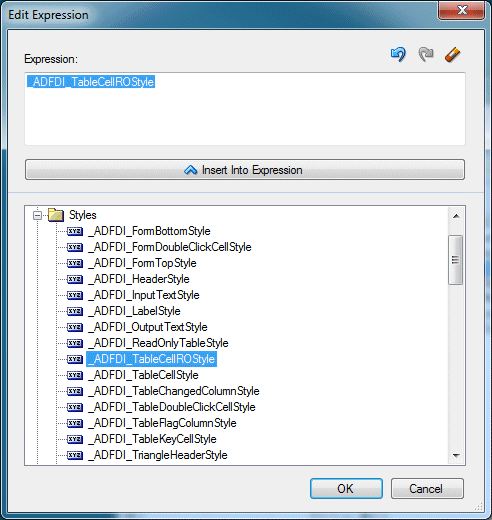Click the xyz icon beside _ADFDI_ReadOnlyTableStyle
492x520 pixels.
[x=75, y=343]
